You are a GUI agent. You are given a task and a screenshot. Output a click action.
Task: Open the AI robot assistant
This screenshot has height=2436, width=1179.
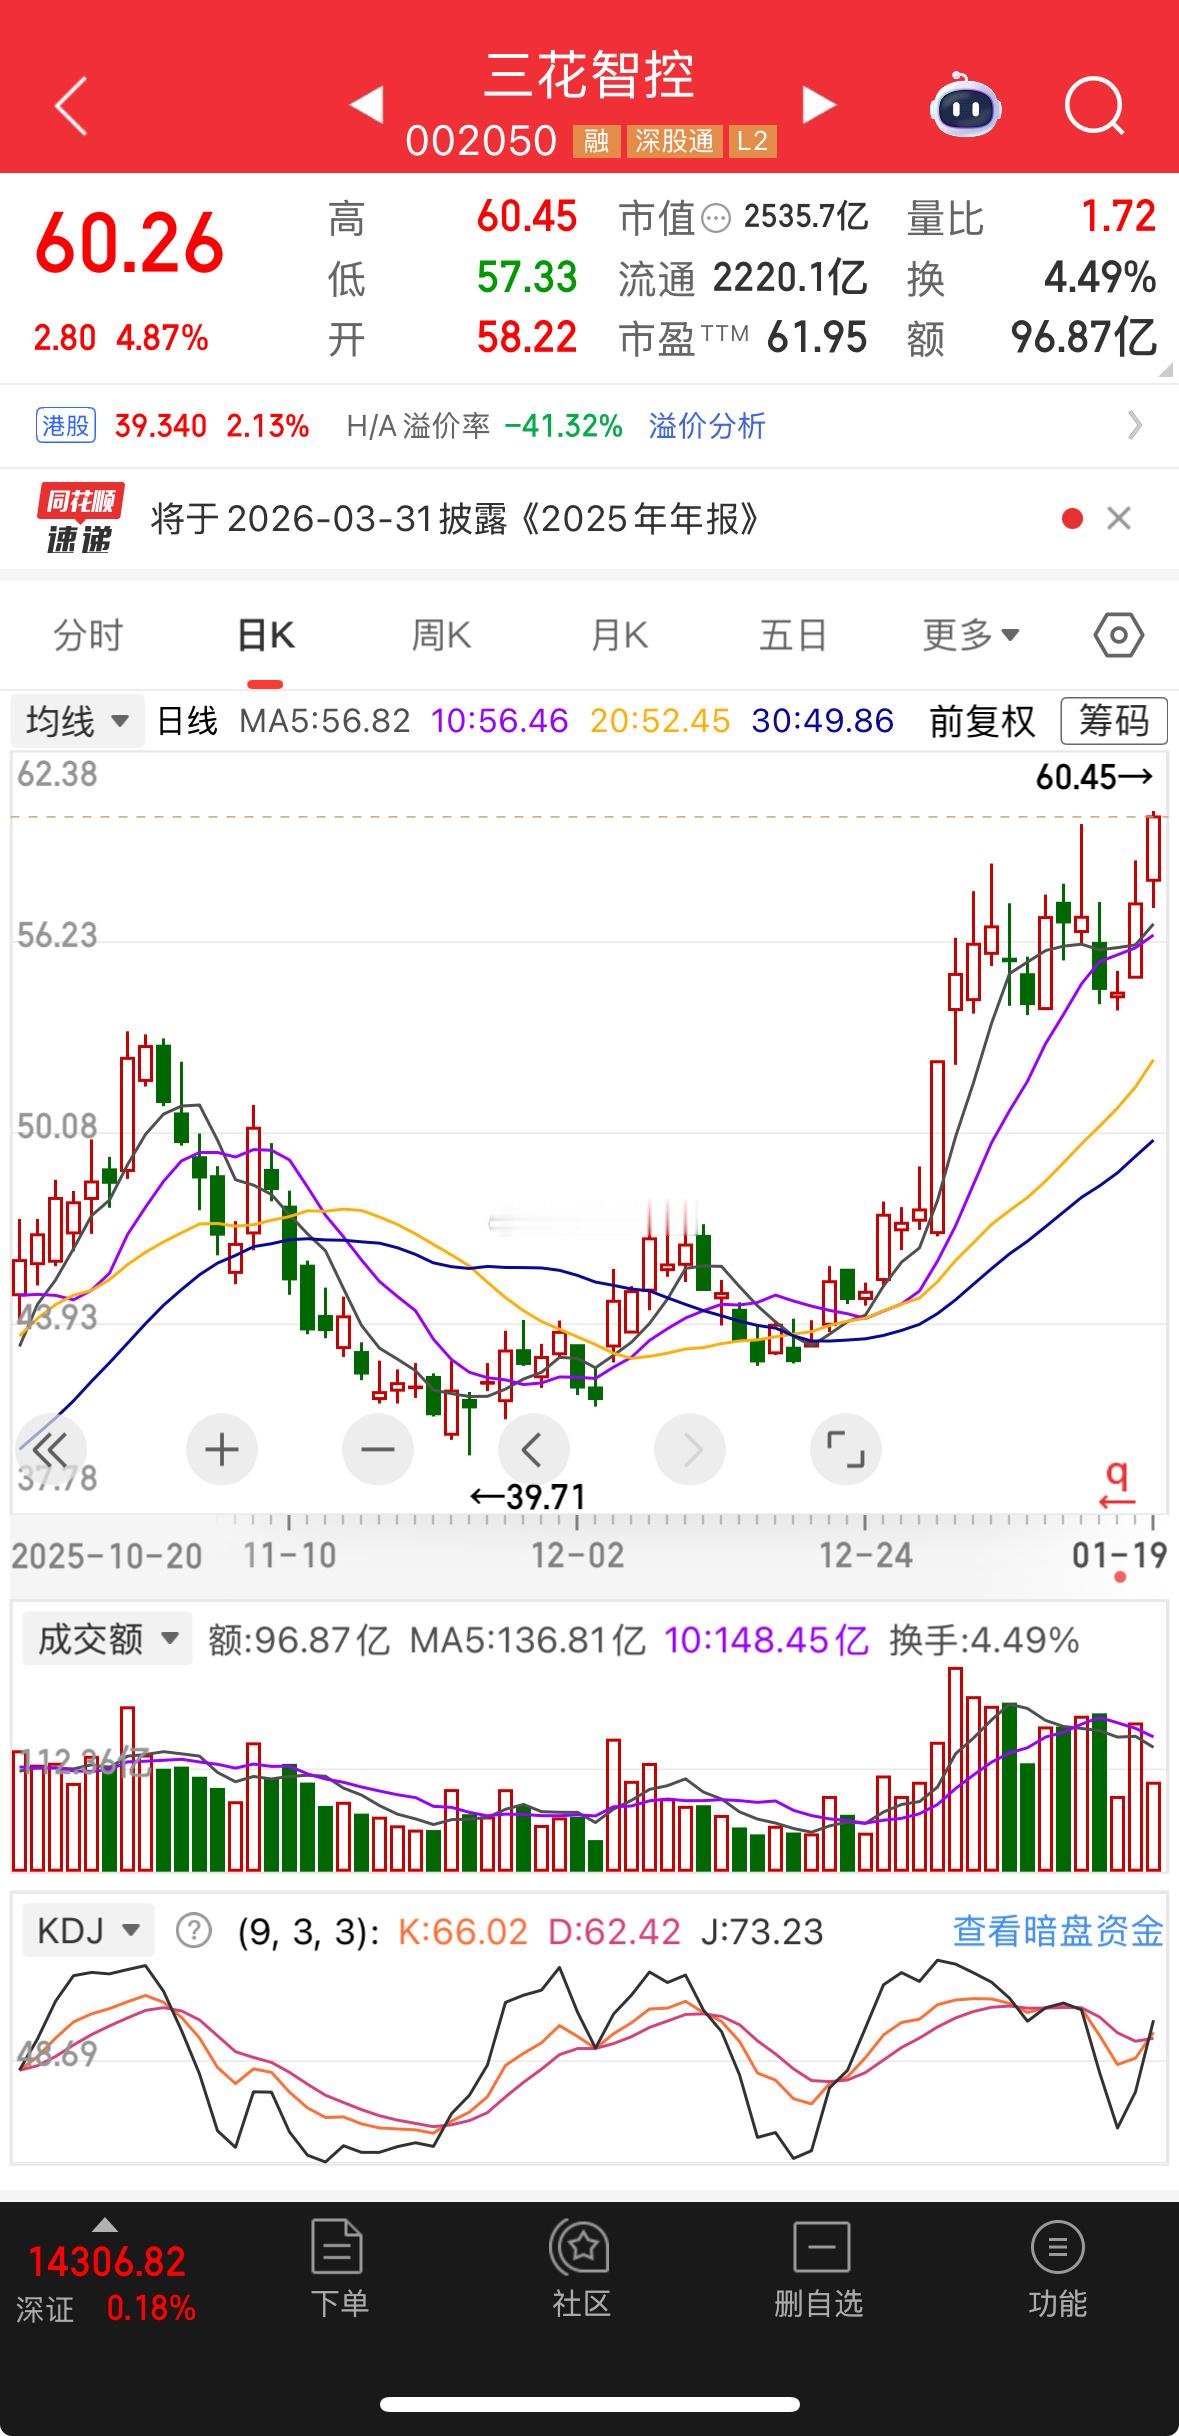[x=965, y=105]
